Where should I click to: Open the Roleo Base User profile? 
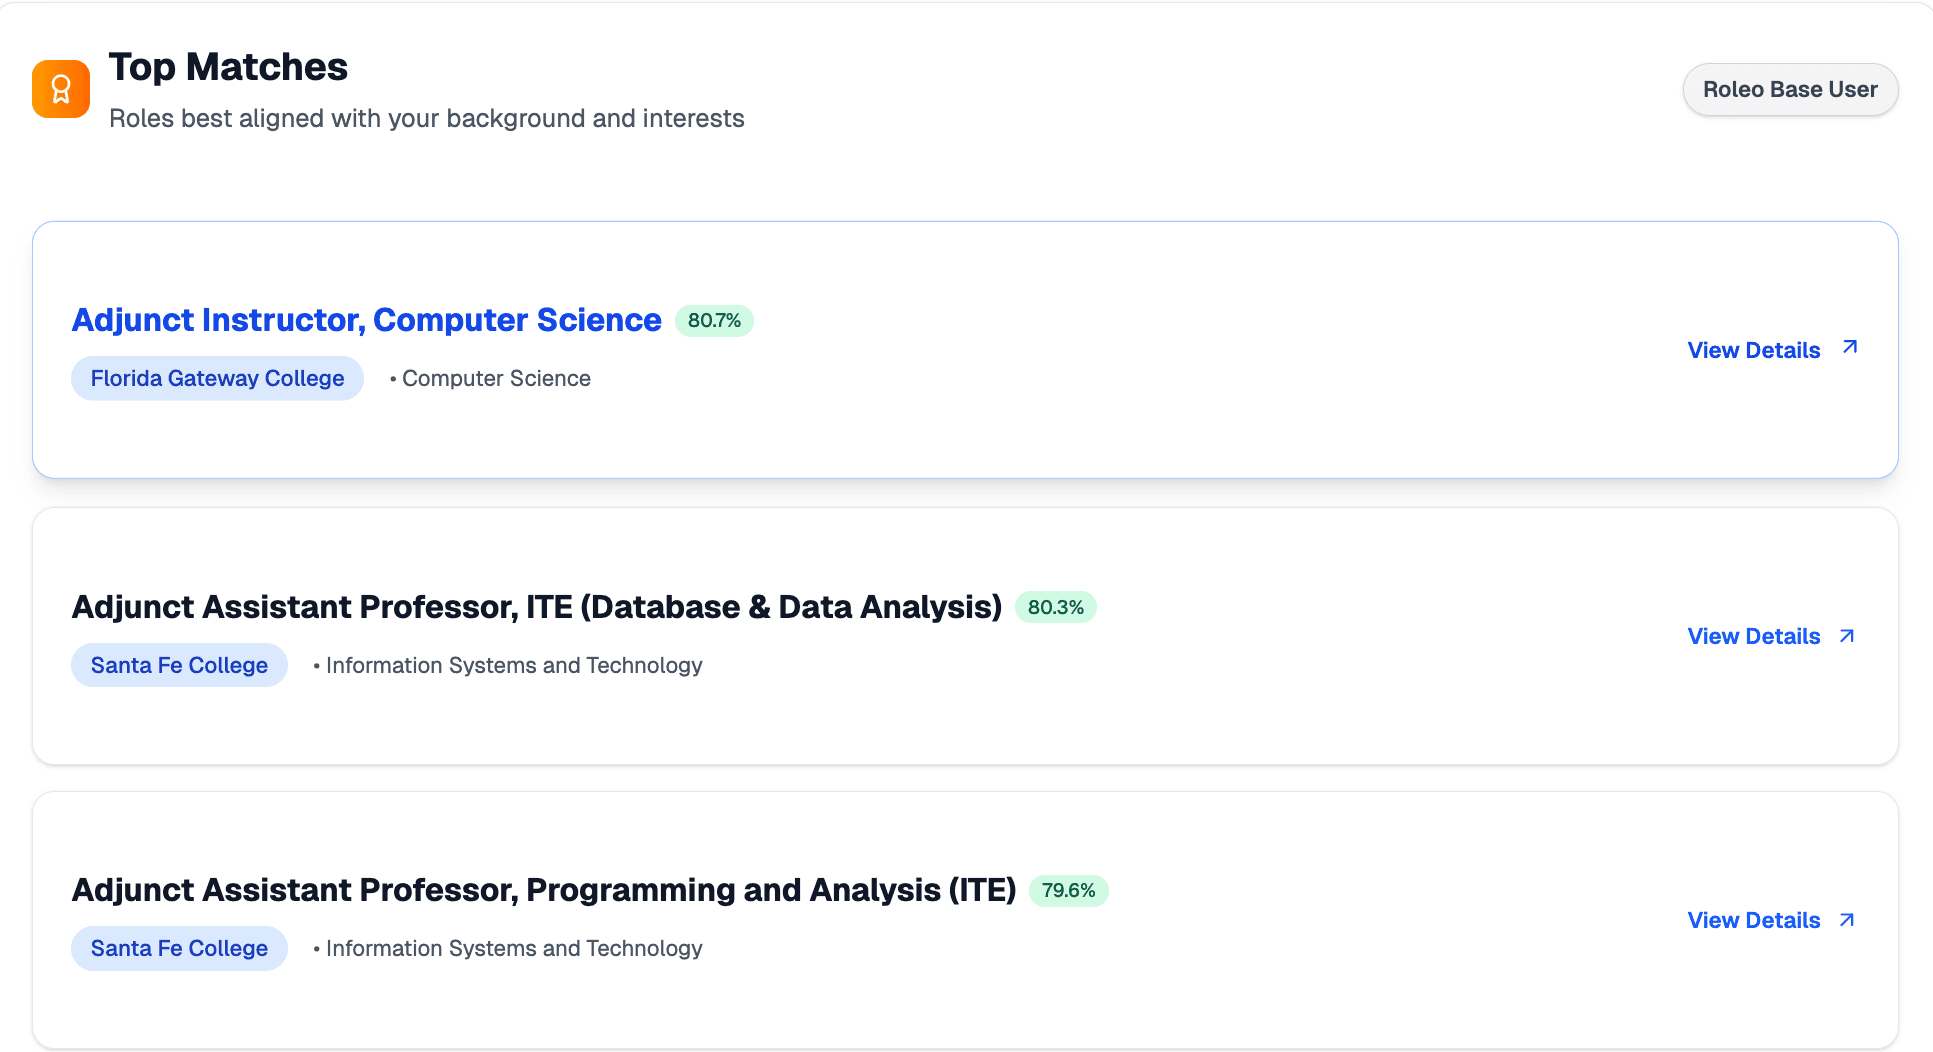(x=1789, y=89)
